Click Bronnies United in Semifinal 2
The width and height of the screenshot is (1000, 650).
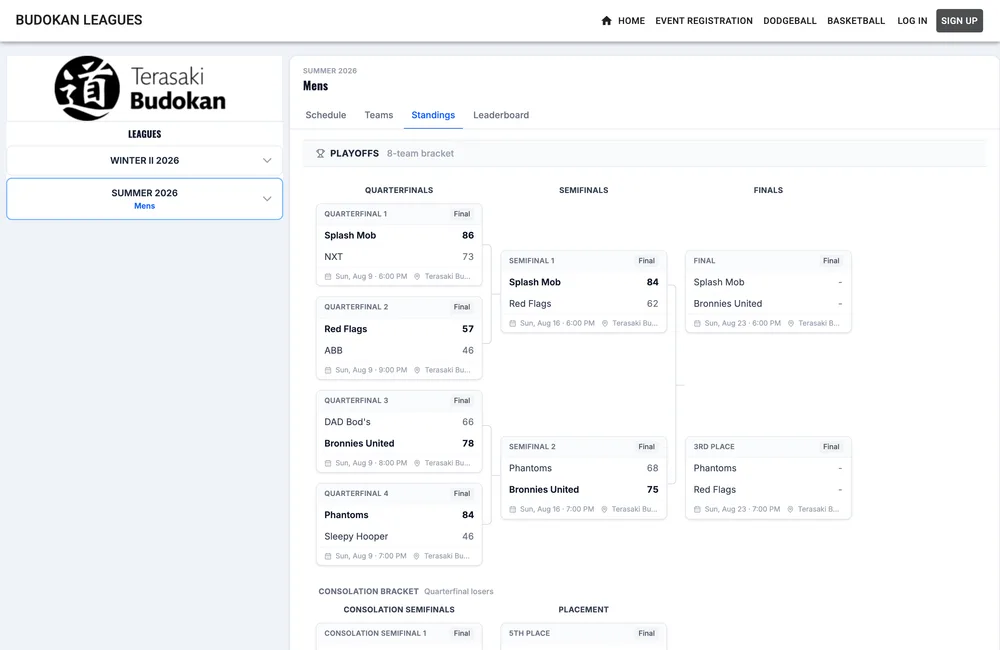pyautogui.click(x=544, y=491)
